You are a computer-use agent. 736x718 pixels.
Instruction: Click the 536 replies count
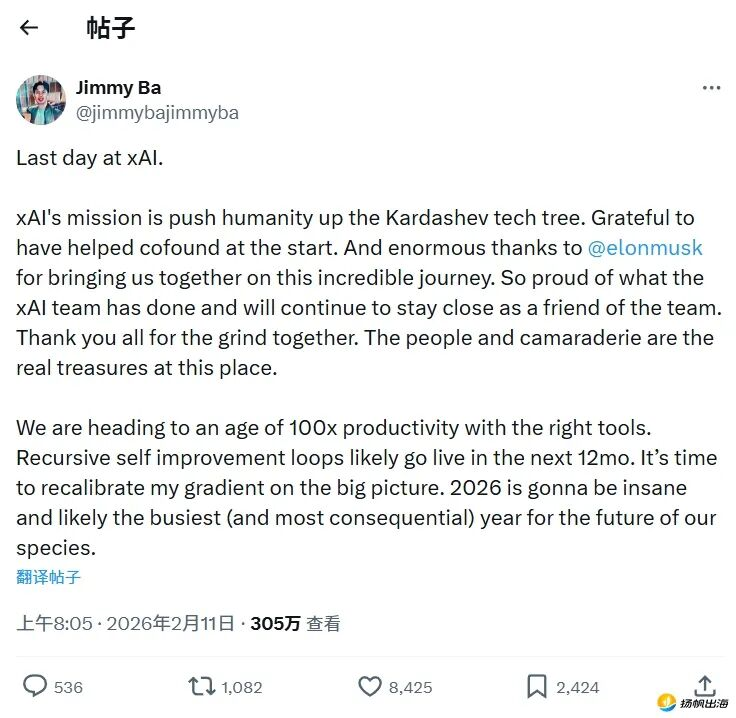[68, 687]
